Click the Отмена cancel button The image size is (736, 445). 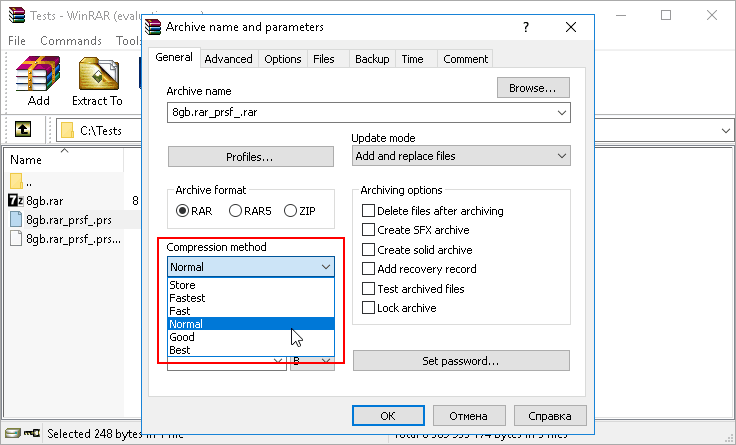coord(469,415)
